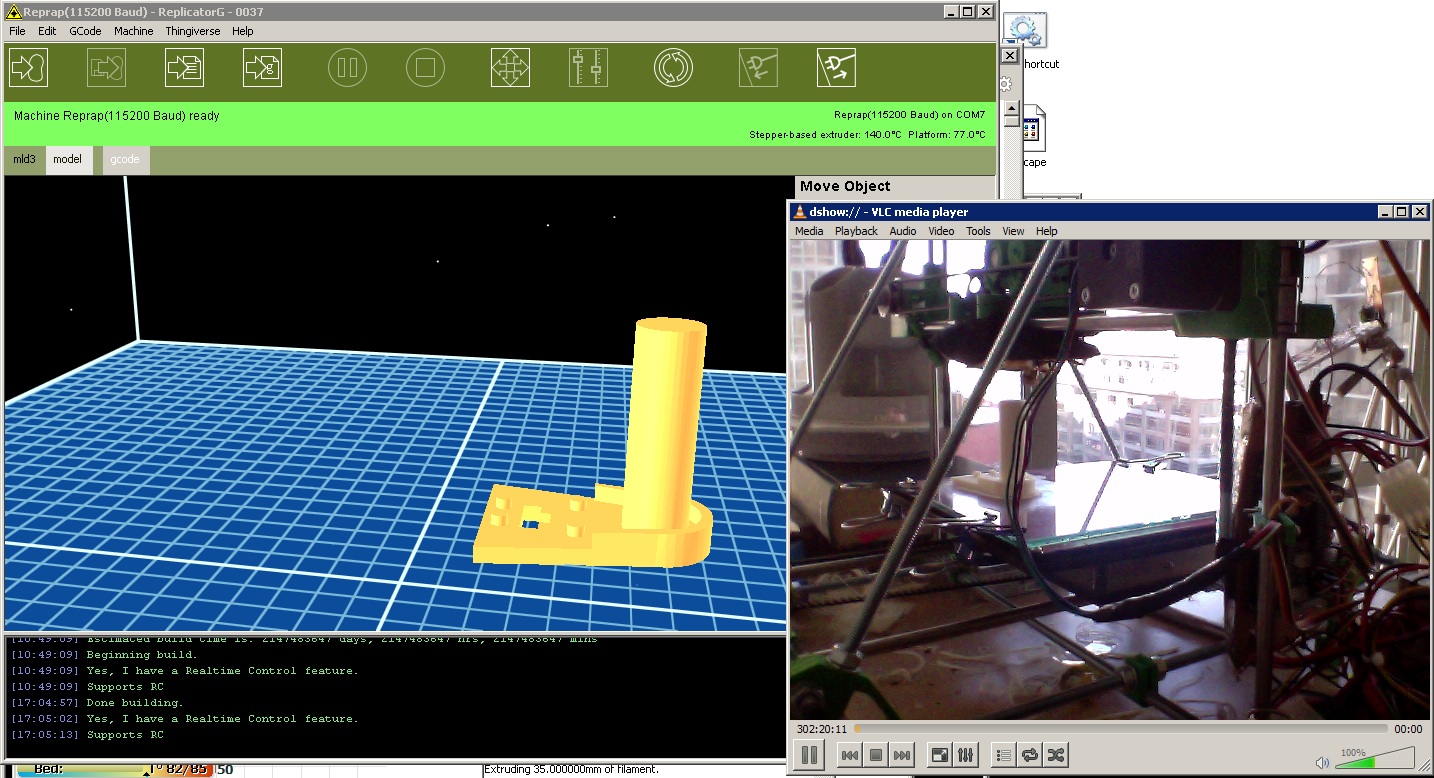Open VLC extended settings equalizer icon
This screenshot has width=1434, height=778.
click(966, 755)
